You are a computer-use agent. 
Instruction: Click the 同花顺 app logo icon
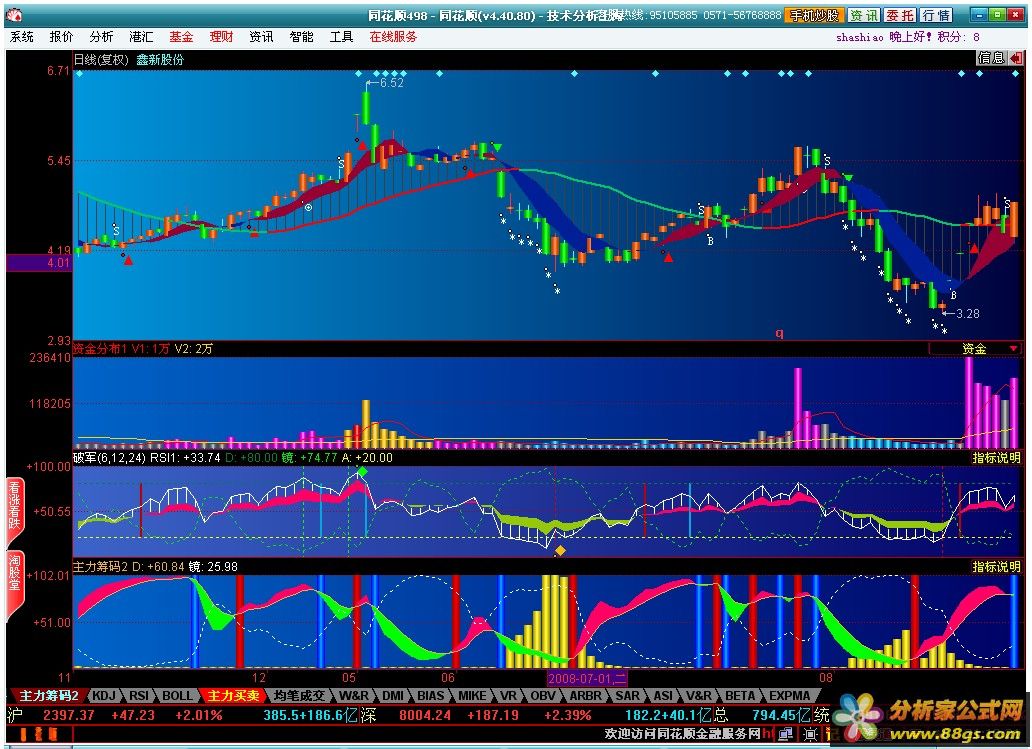pos(14,14)
